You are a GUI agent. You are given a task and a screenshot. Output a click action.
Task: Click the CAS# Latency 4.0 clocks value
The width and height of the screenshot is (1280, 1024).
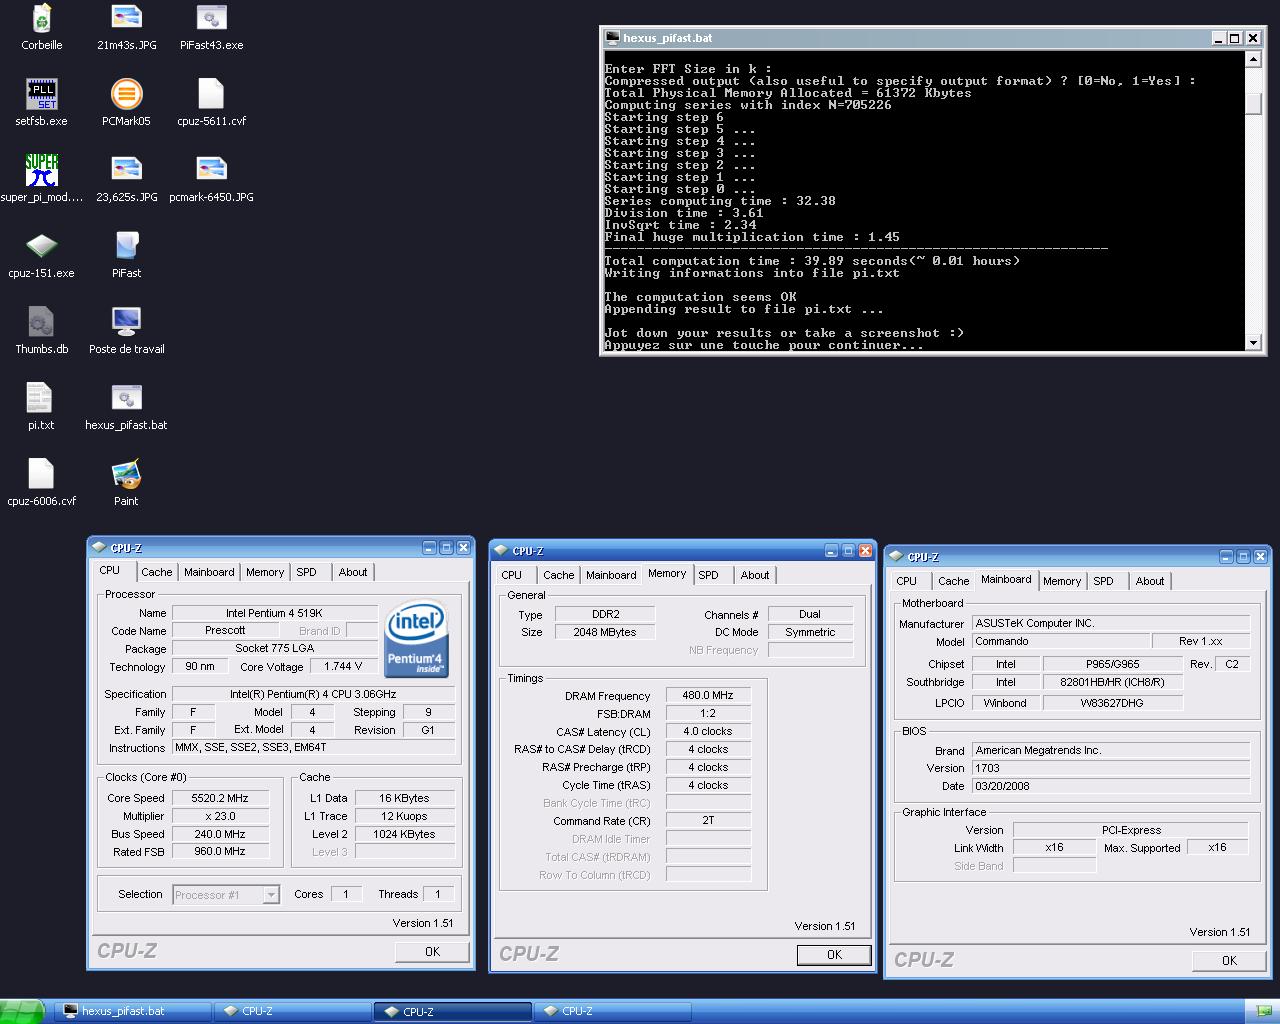click(708, 732)
